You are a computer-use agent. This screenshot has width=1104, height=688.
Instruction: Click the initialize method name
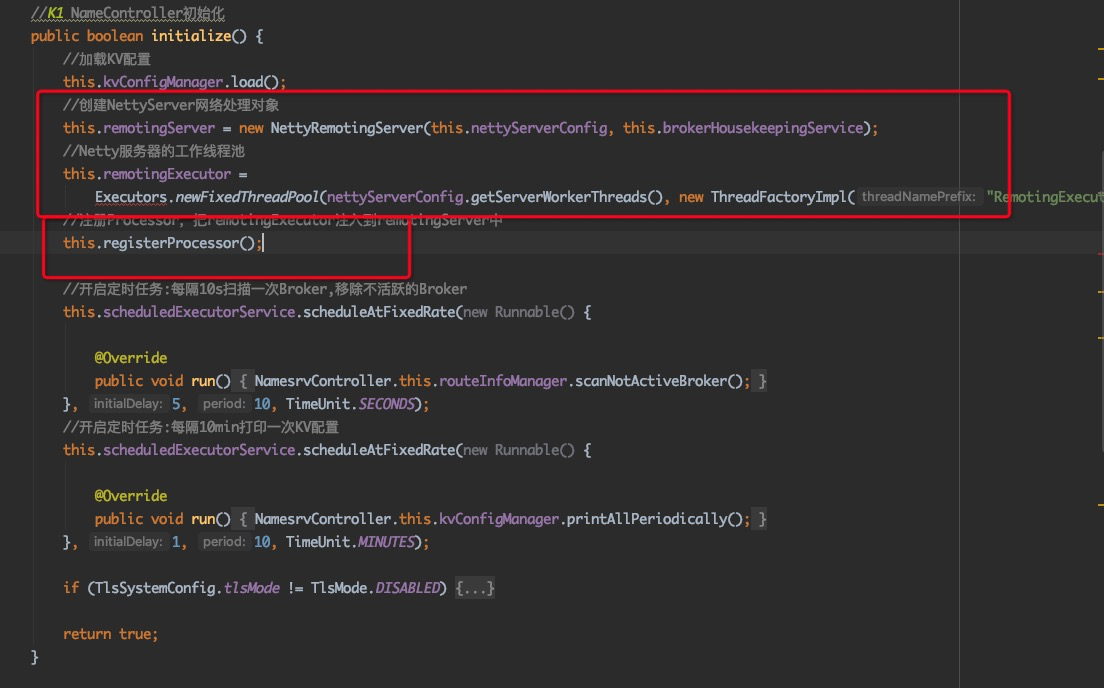point(191,36)
